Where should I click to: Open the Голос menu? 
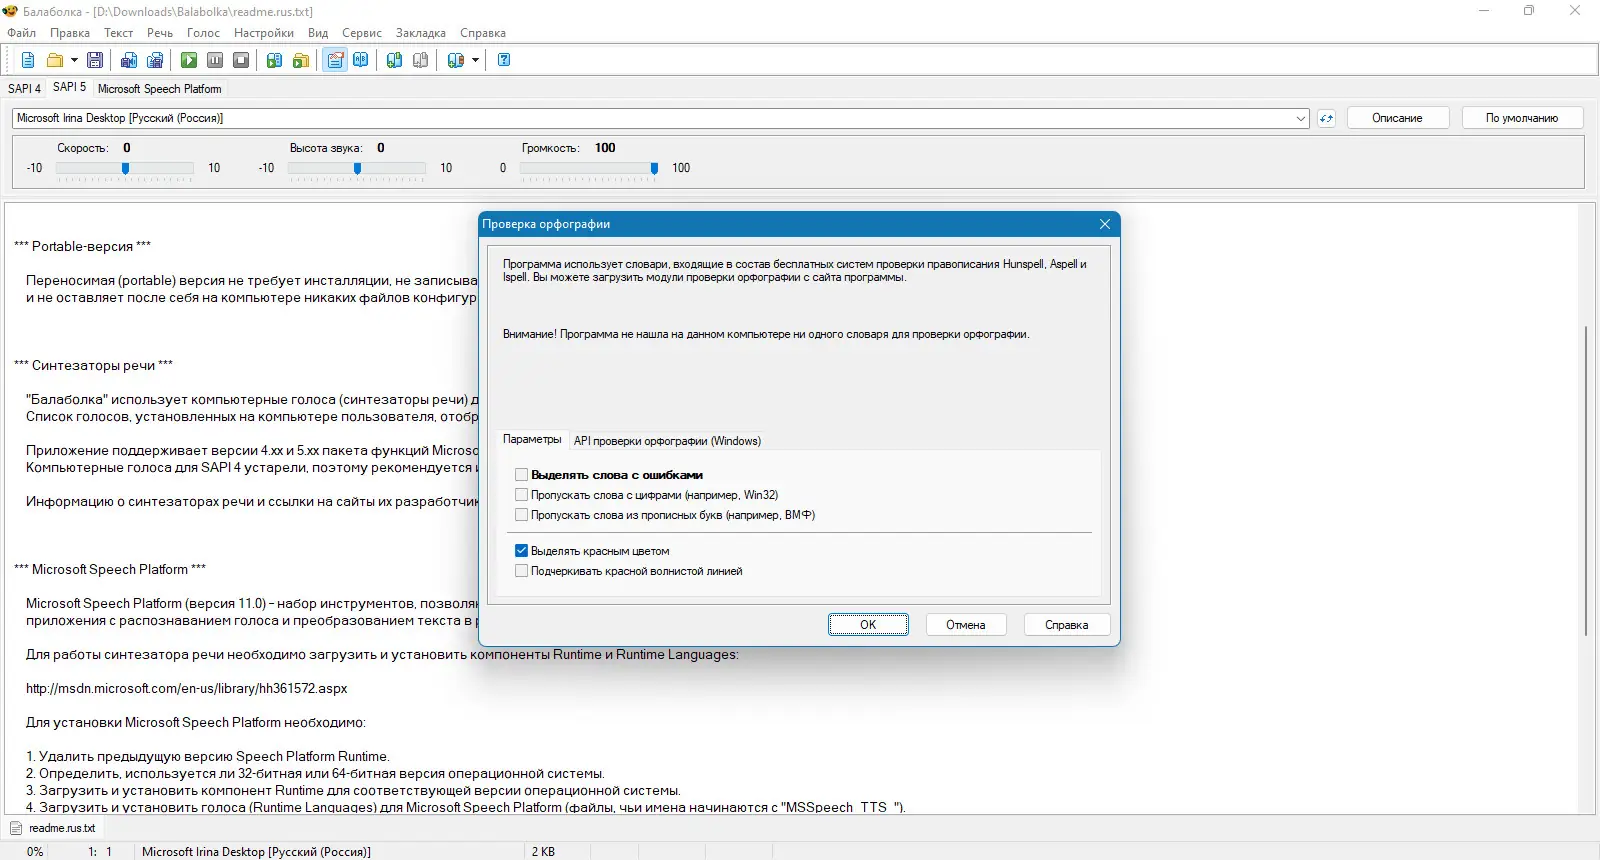[203, 33]
